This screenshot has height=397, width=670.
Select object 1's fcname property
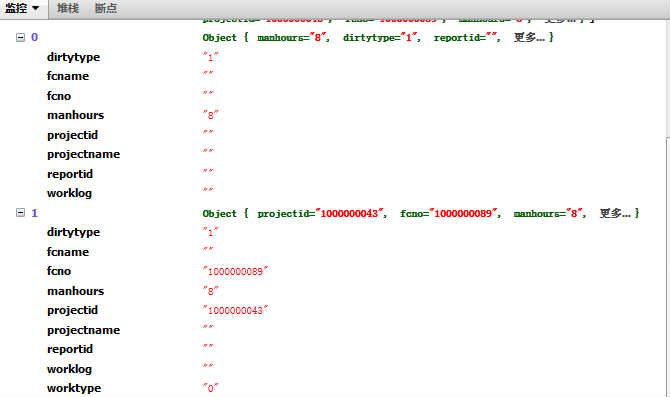coord(68,252)
